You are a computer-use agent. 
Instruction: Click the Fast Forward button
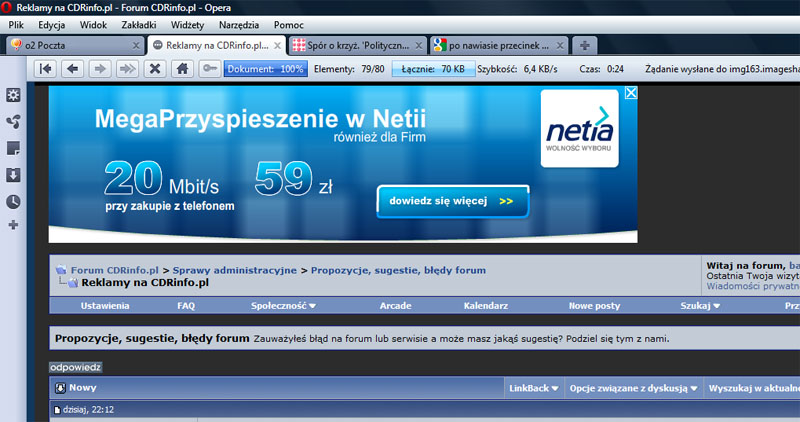[x=128, y=68]
